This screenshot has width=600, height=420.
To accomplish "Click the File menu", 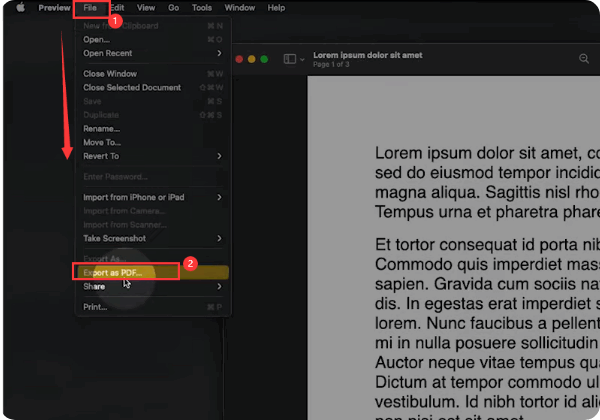I will point(90,8).
